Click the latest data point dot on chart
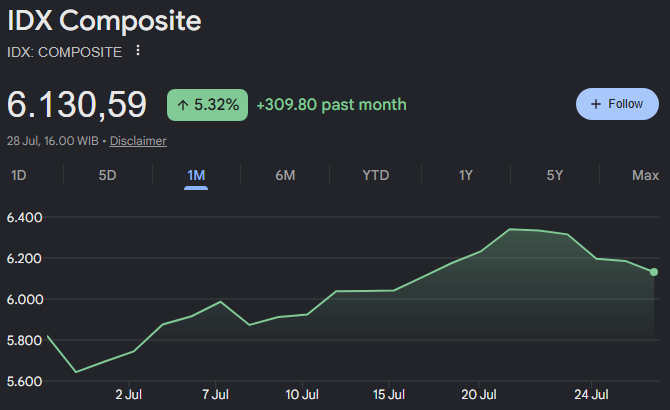 tap(654, 272)
